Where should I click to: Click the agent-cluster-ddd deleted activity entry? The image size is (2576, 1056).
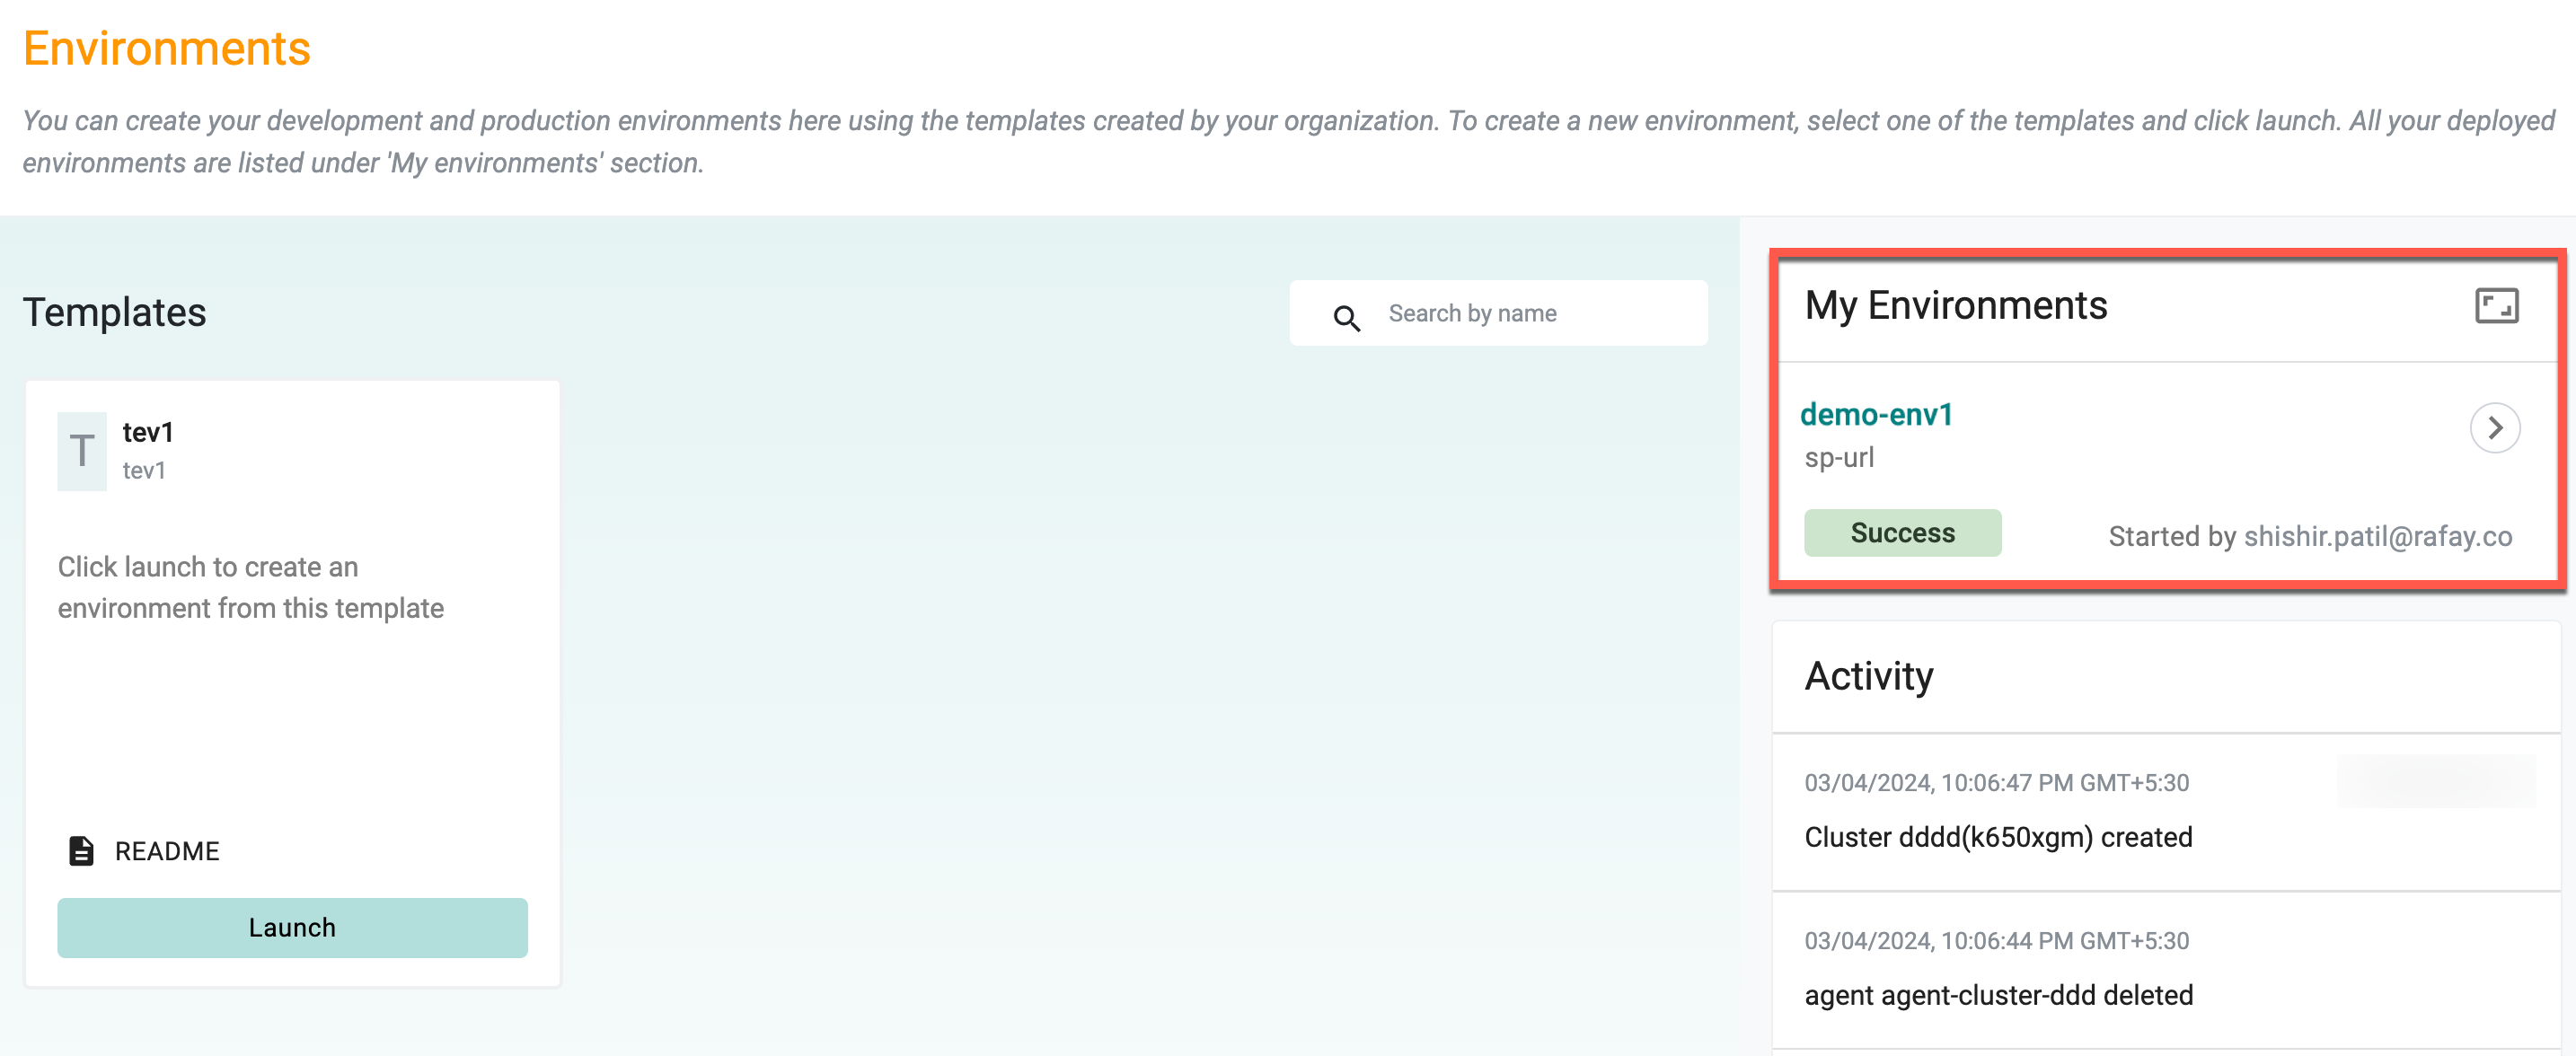[1998, 995]
